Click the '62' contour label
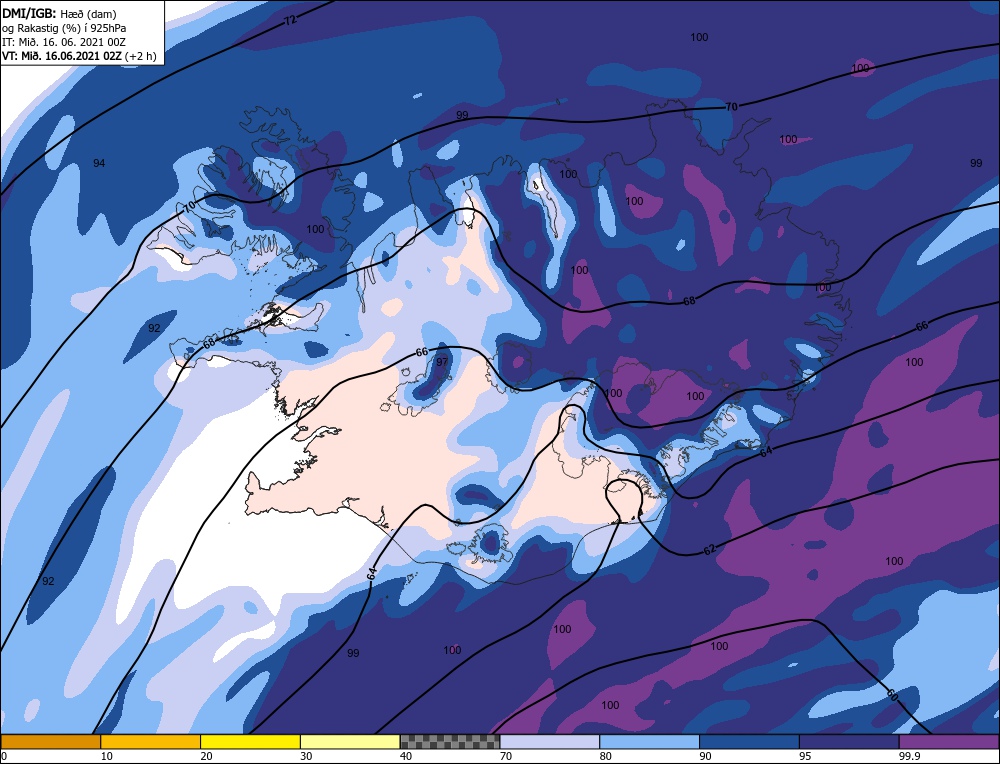The image size is (1000, 764). coord(709,549)
